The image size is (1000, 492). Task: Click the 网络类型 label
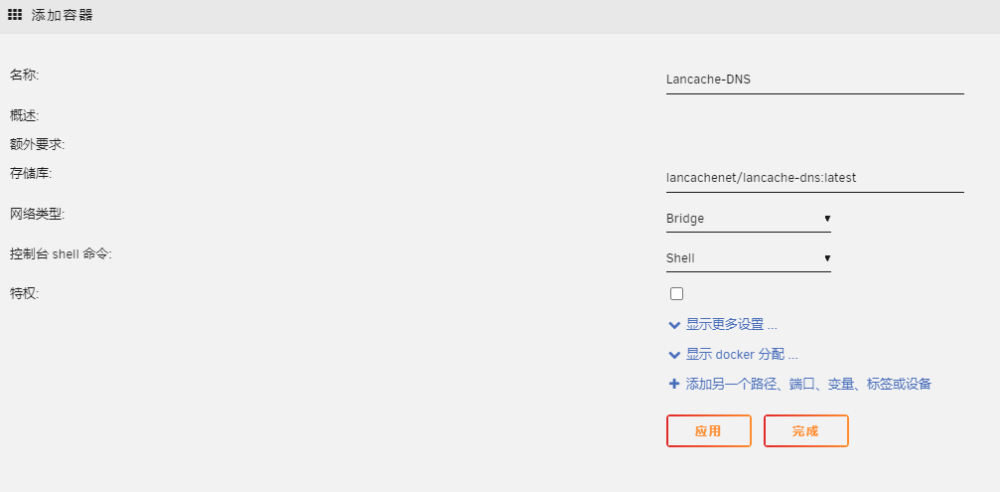point(37,214)
